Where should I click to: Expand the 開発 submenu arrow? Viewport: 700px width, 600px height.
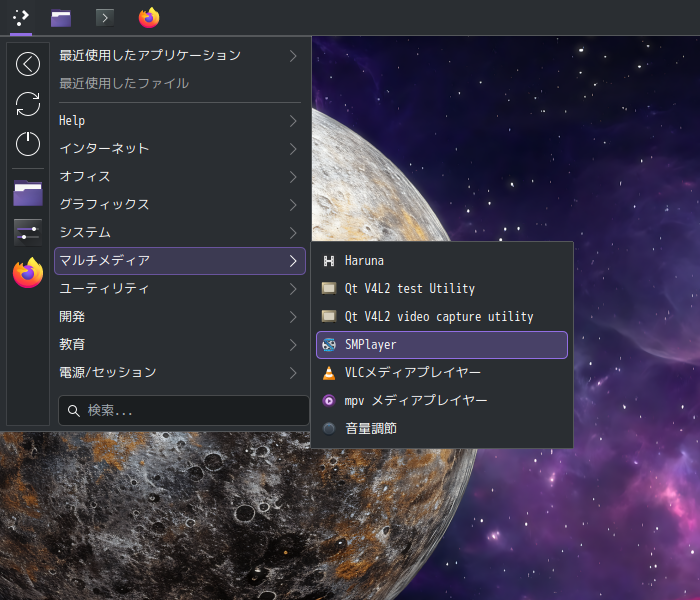[293, 317]
